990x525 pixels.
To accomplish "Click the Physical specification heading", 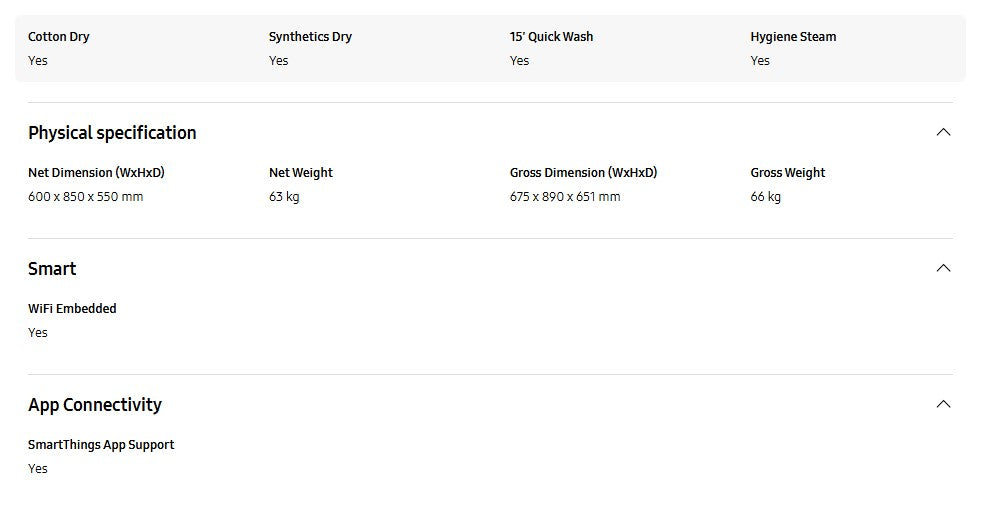I will pos(112,133).
